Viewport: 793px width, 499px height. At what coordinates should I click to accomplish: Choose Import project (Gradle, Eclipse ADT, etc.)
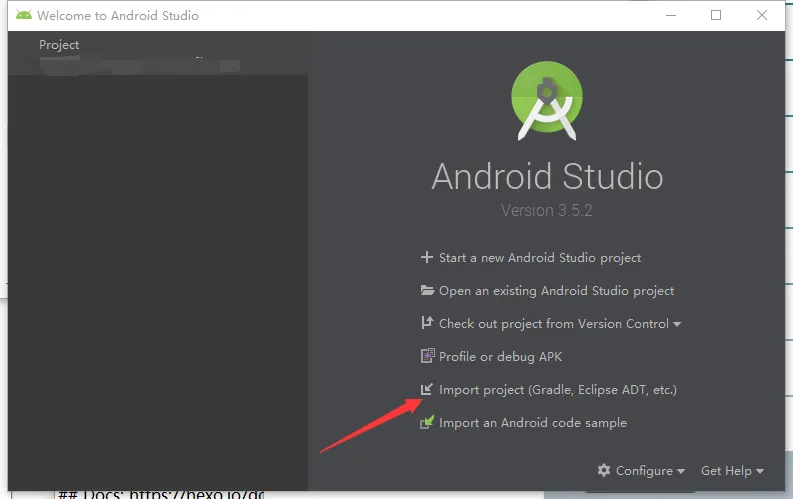pyautogui.click(x=557, y=389)
